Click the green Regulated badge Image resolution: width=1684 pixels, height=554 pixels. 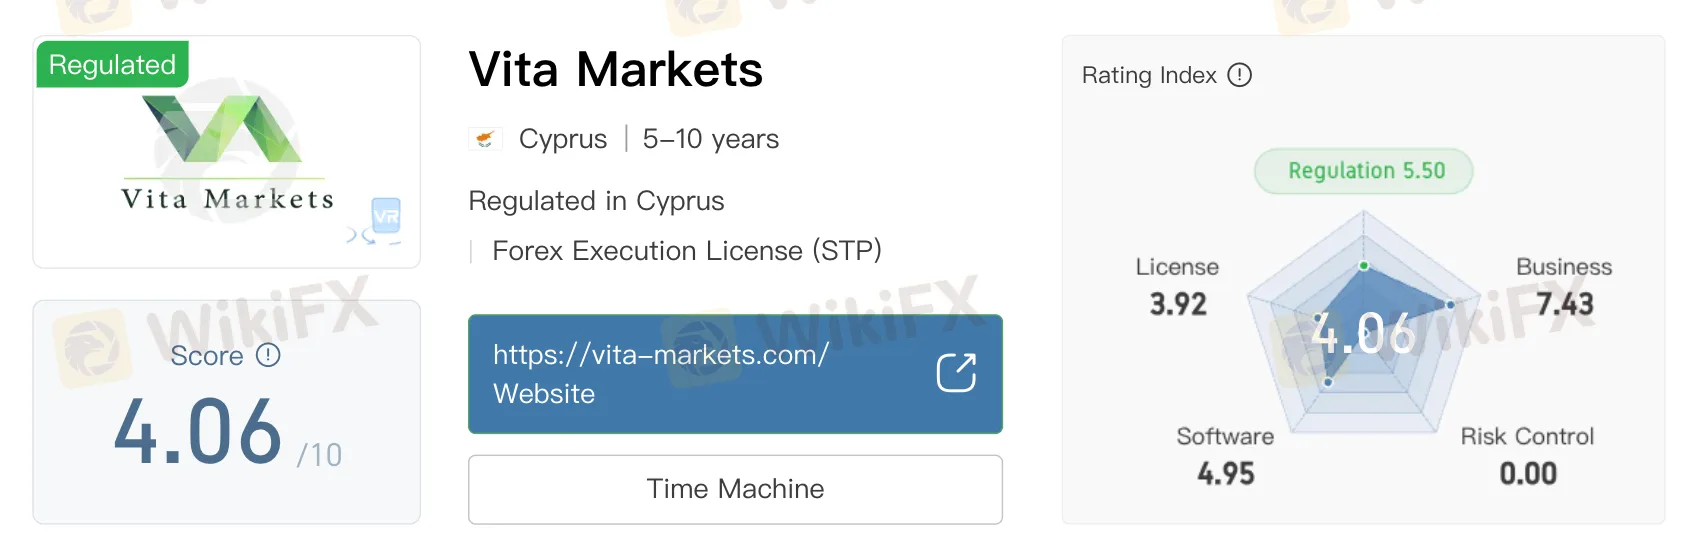click(112, 65)
